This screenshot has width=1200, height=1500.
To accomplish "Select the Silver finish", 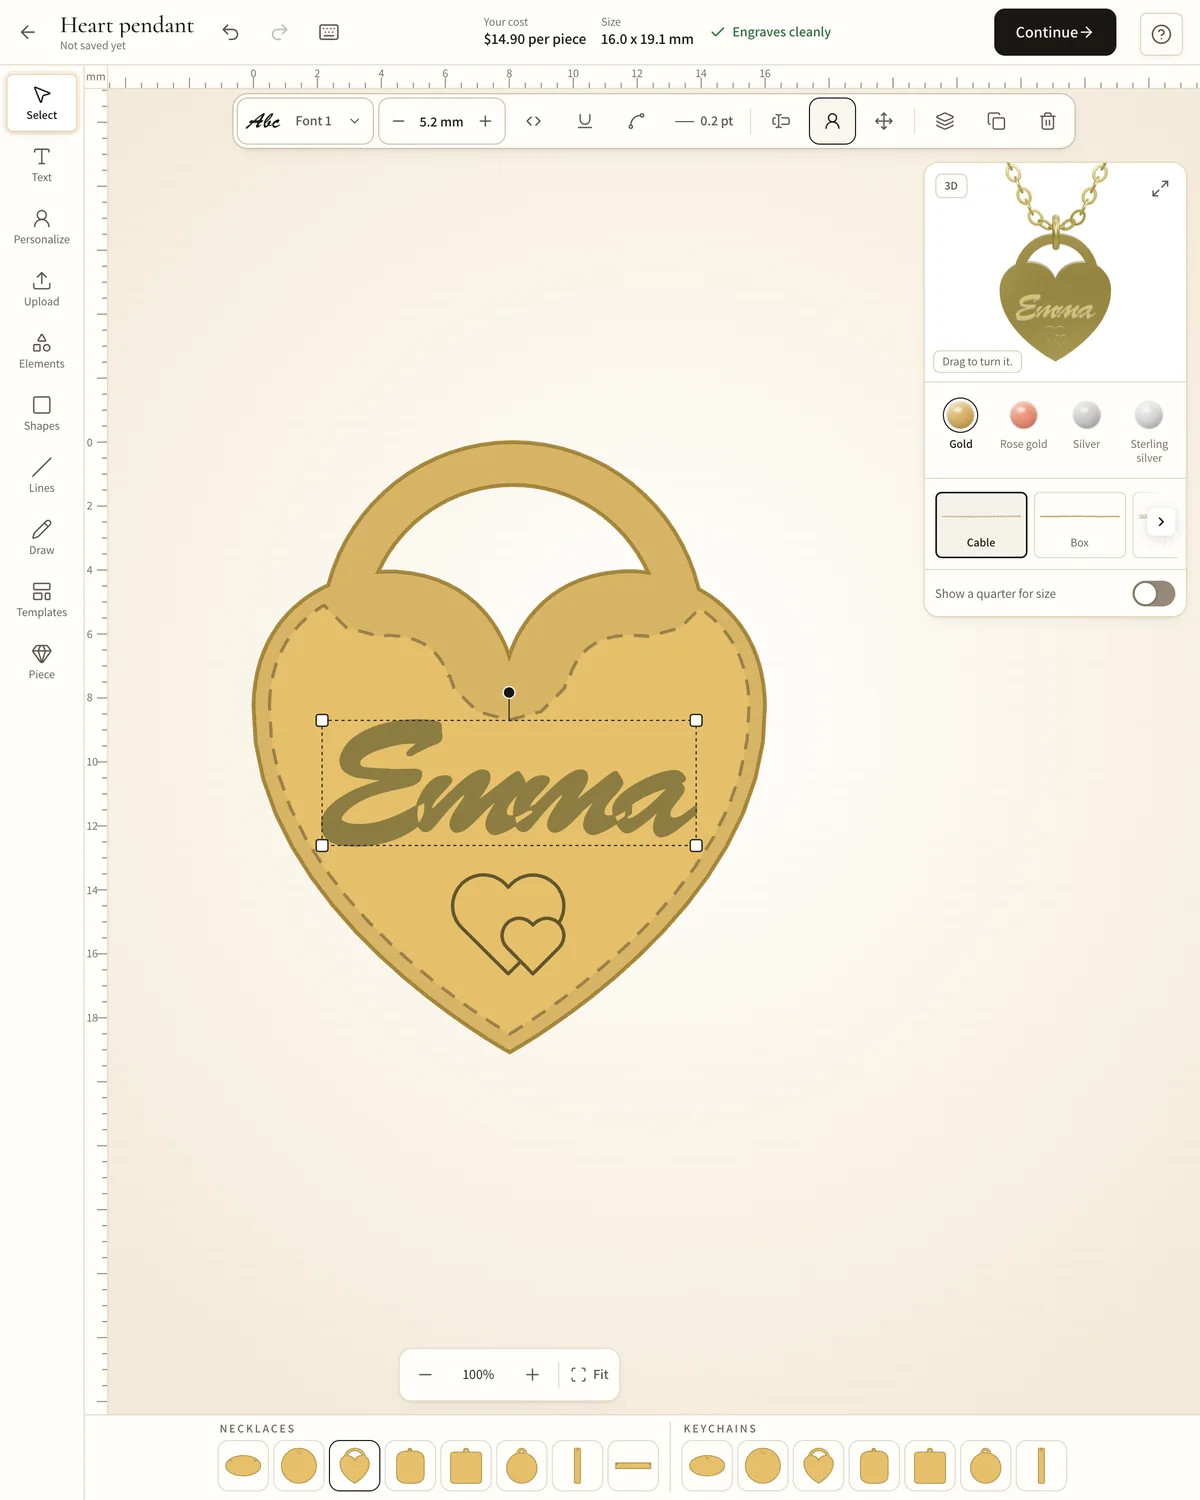I will tap(1086, 424).
